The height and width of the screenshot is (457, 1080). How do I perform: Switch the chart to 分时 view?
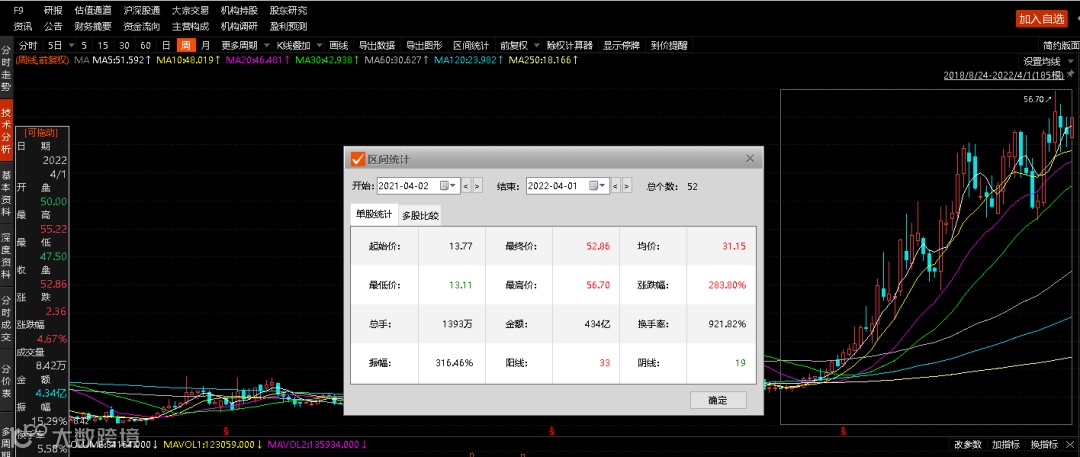28,45
